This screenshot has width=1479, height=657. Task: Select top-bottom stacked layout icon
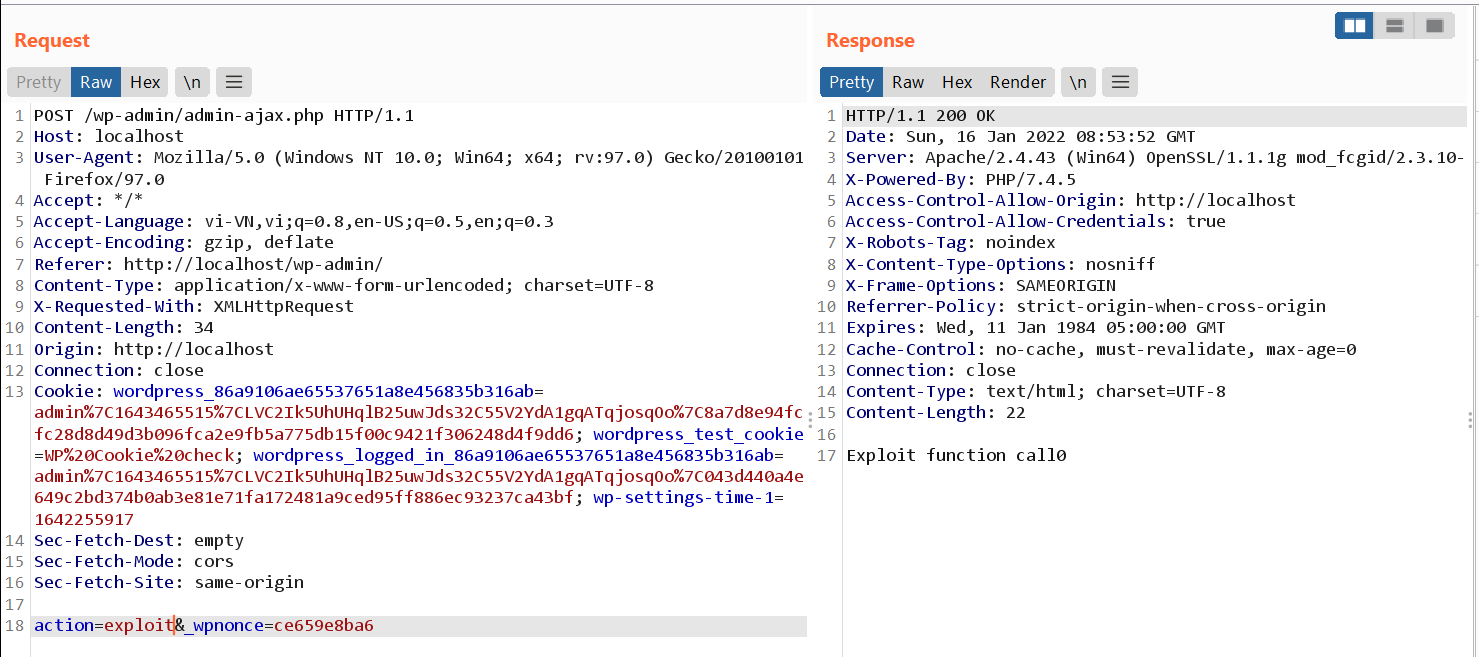tap(1394, 26)
